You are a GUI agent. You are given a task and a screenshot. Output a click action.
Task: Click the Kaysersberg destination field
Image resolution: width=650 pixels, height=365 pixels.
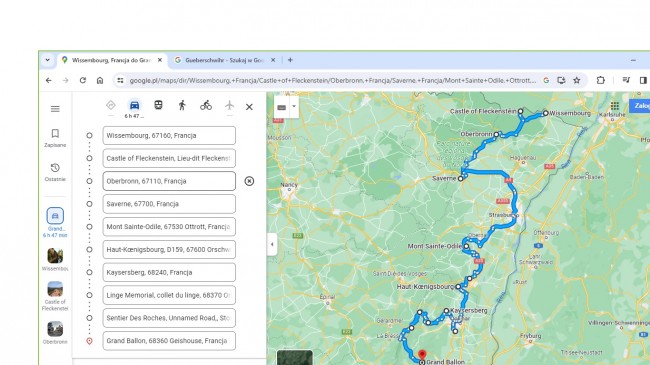tap(169, 273)
